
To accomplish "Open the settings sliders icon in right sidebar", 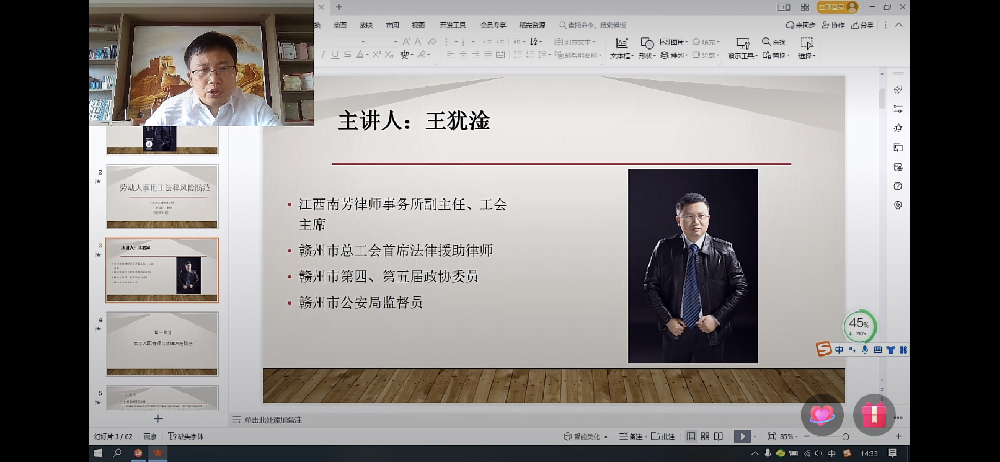I will (x=898, y=108).
